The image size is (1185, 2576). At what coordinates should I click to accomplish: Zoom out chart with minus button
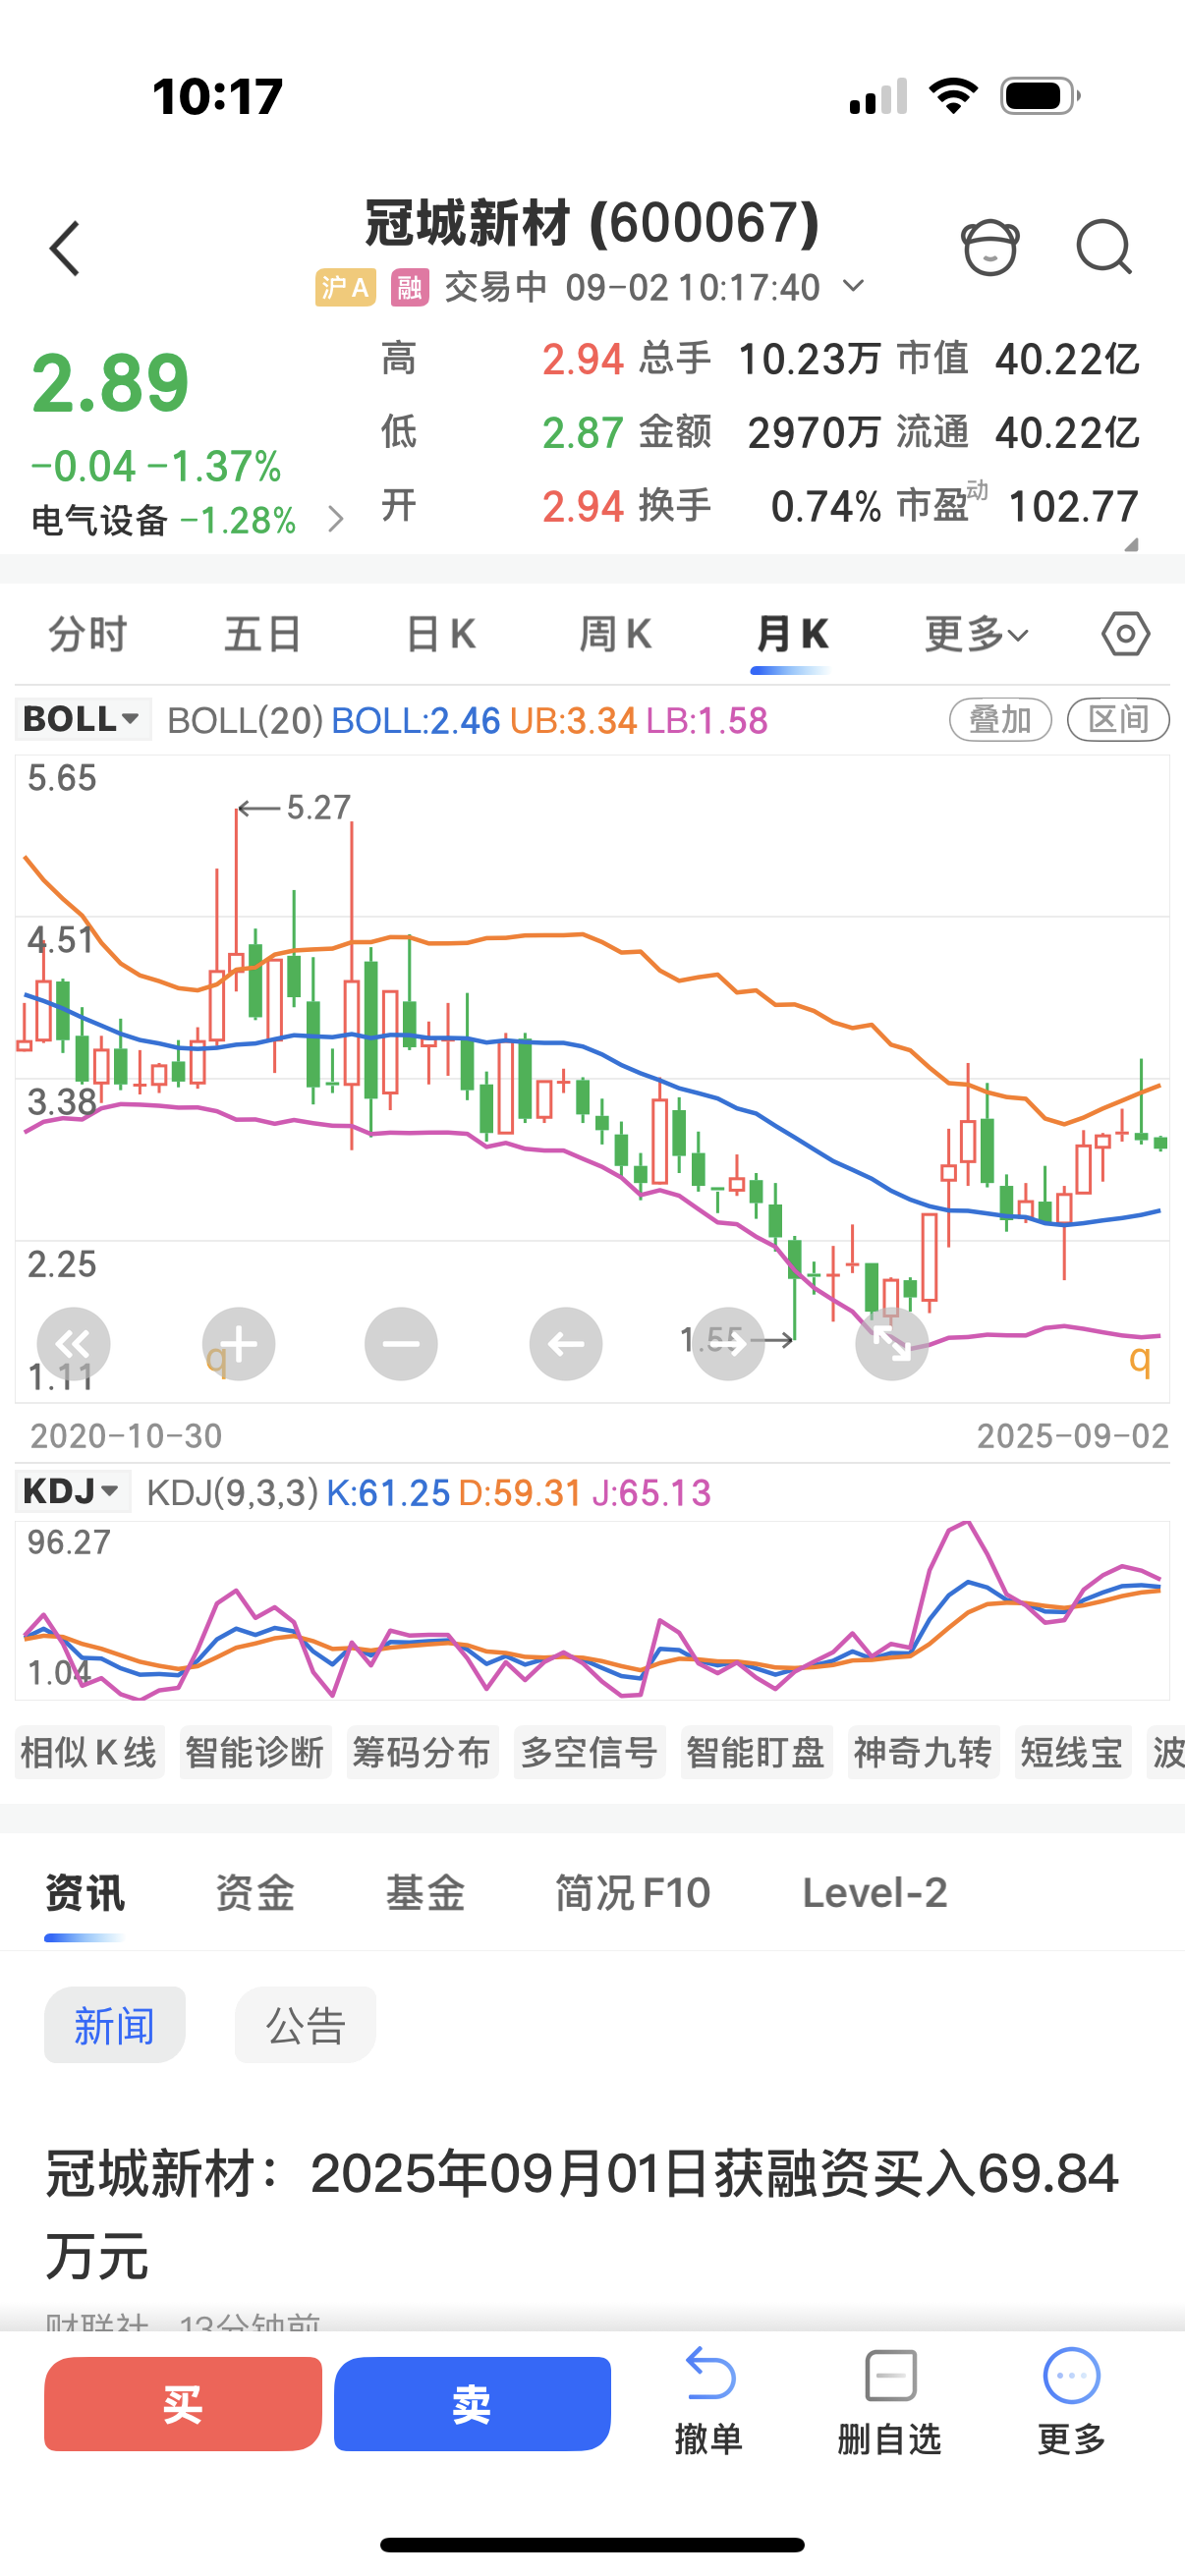pyautogui.click(x=401, y=1343)
